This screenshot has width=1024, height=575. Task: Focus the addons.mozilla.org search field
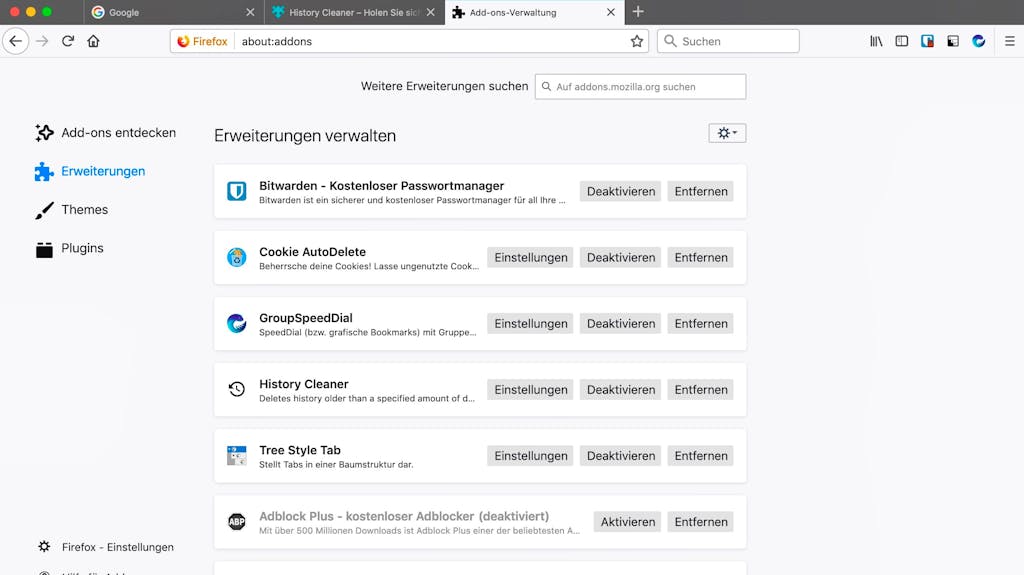pyautogui.click(x=640, y=86)
